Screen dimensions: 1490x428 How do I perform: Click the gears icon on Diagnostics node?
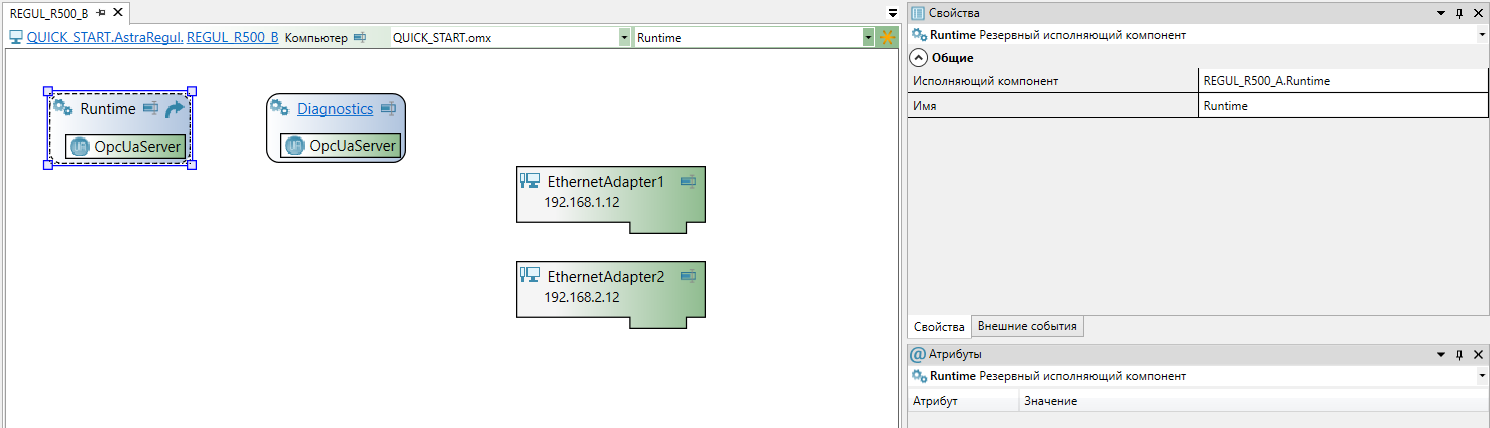click(280, 108)
